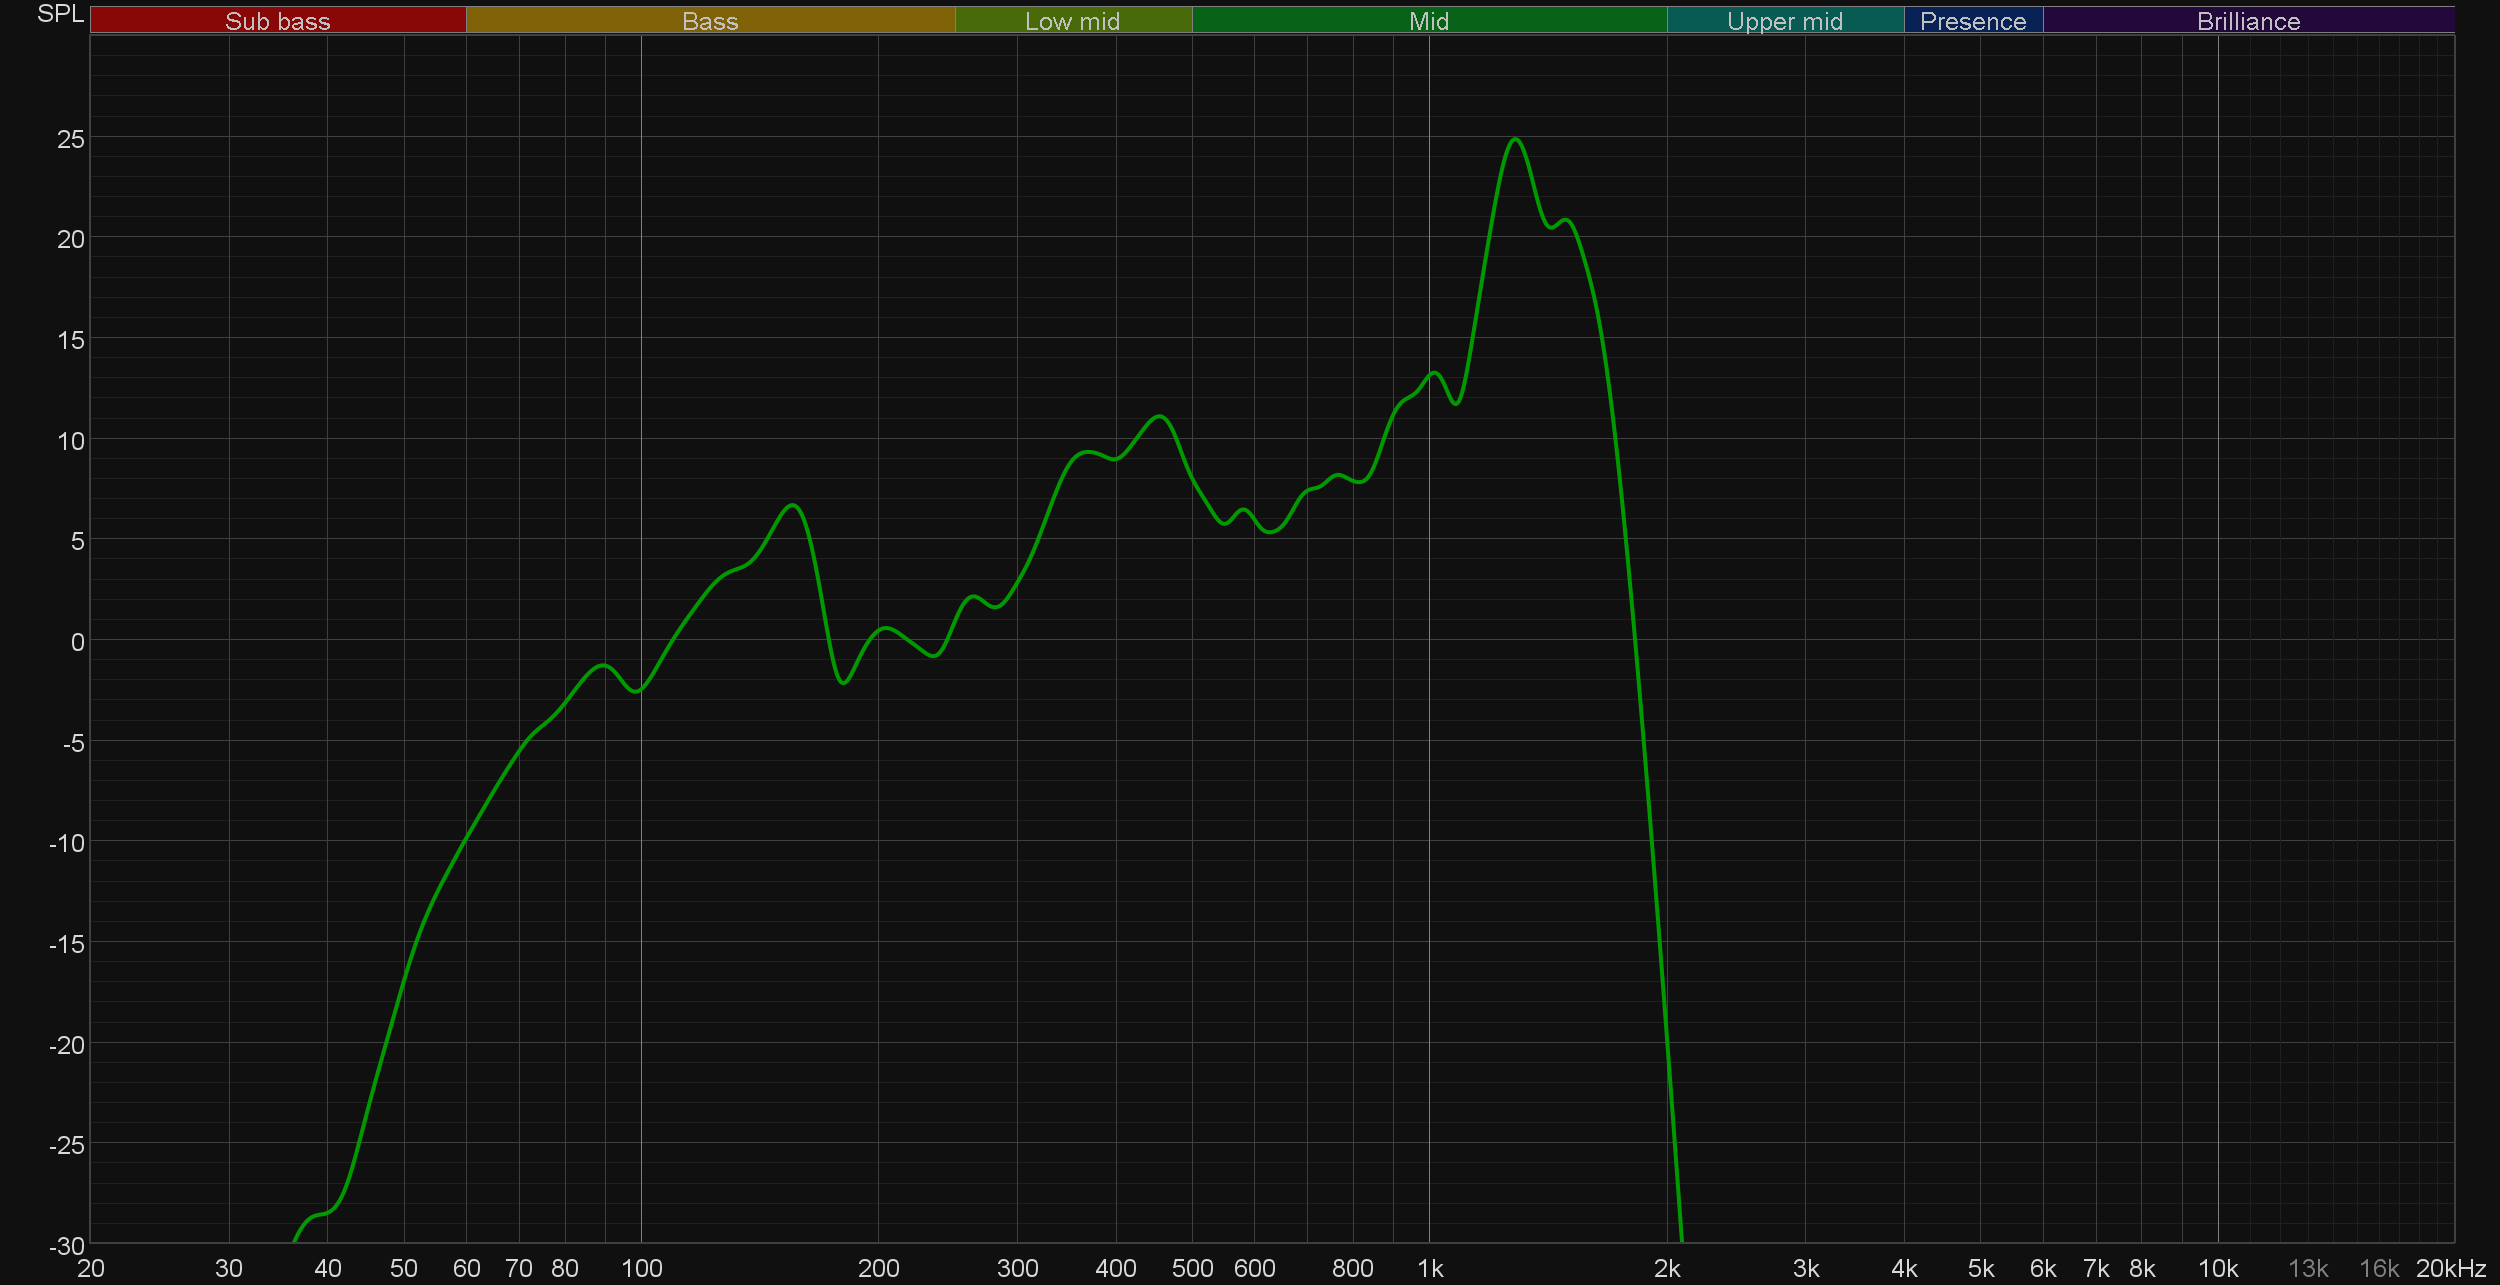The height and width of the screenshot is (1285, 2500).
Task: Click the highest peak of green curve
Action: click(1516, 140)
